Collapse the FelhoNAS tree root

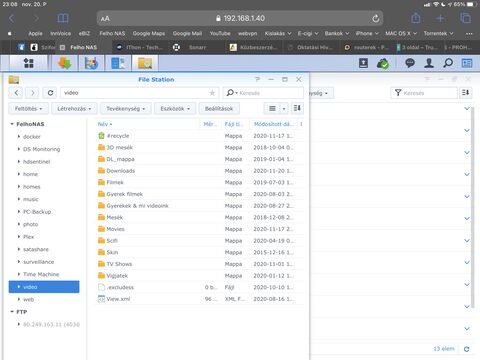click(12, 124)
